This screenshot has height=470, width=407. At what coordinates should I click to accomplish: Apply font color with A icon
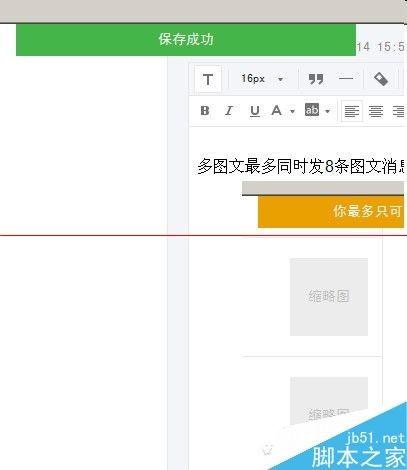pyautogui.click(x=276, y=110)
